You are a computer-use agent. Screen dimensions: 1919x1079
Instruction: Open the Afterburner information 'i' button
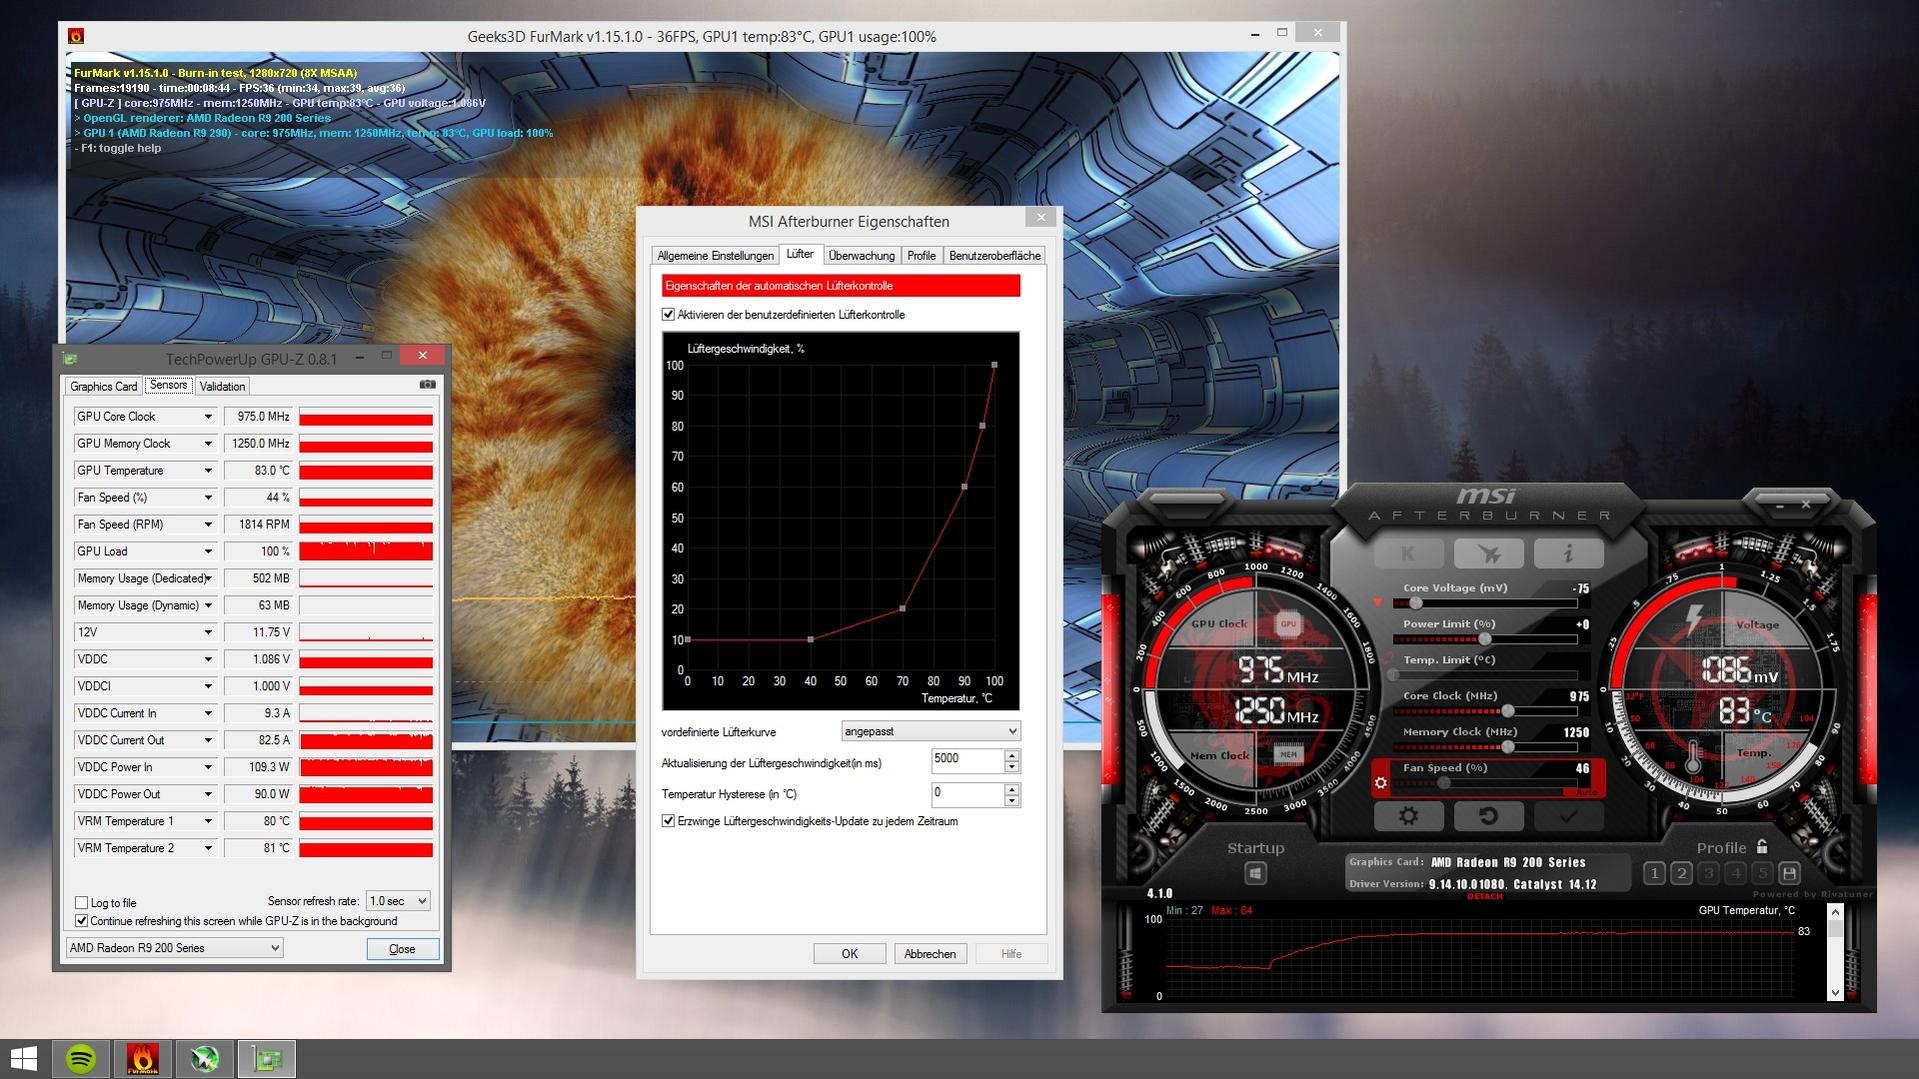tap(1568, 553)
